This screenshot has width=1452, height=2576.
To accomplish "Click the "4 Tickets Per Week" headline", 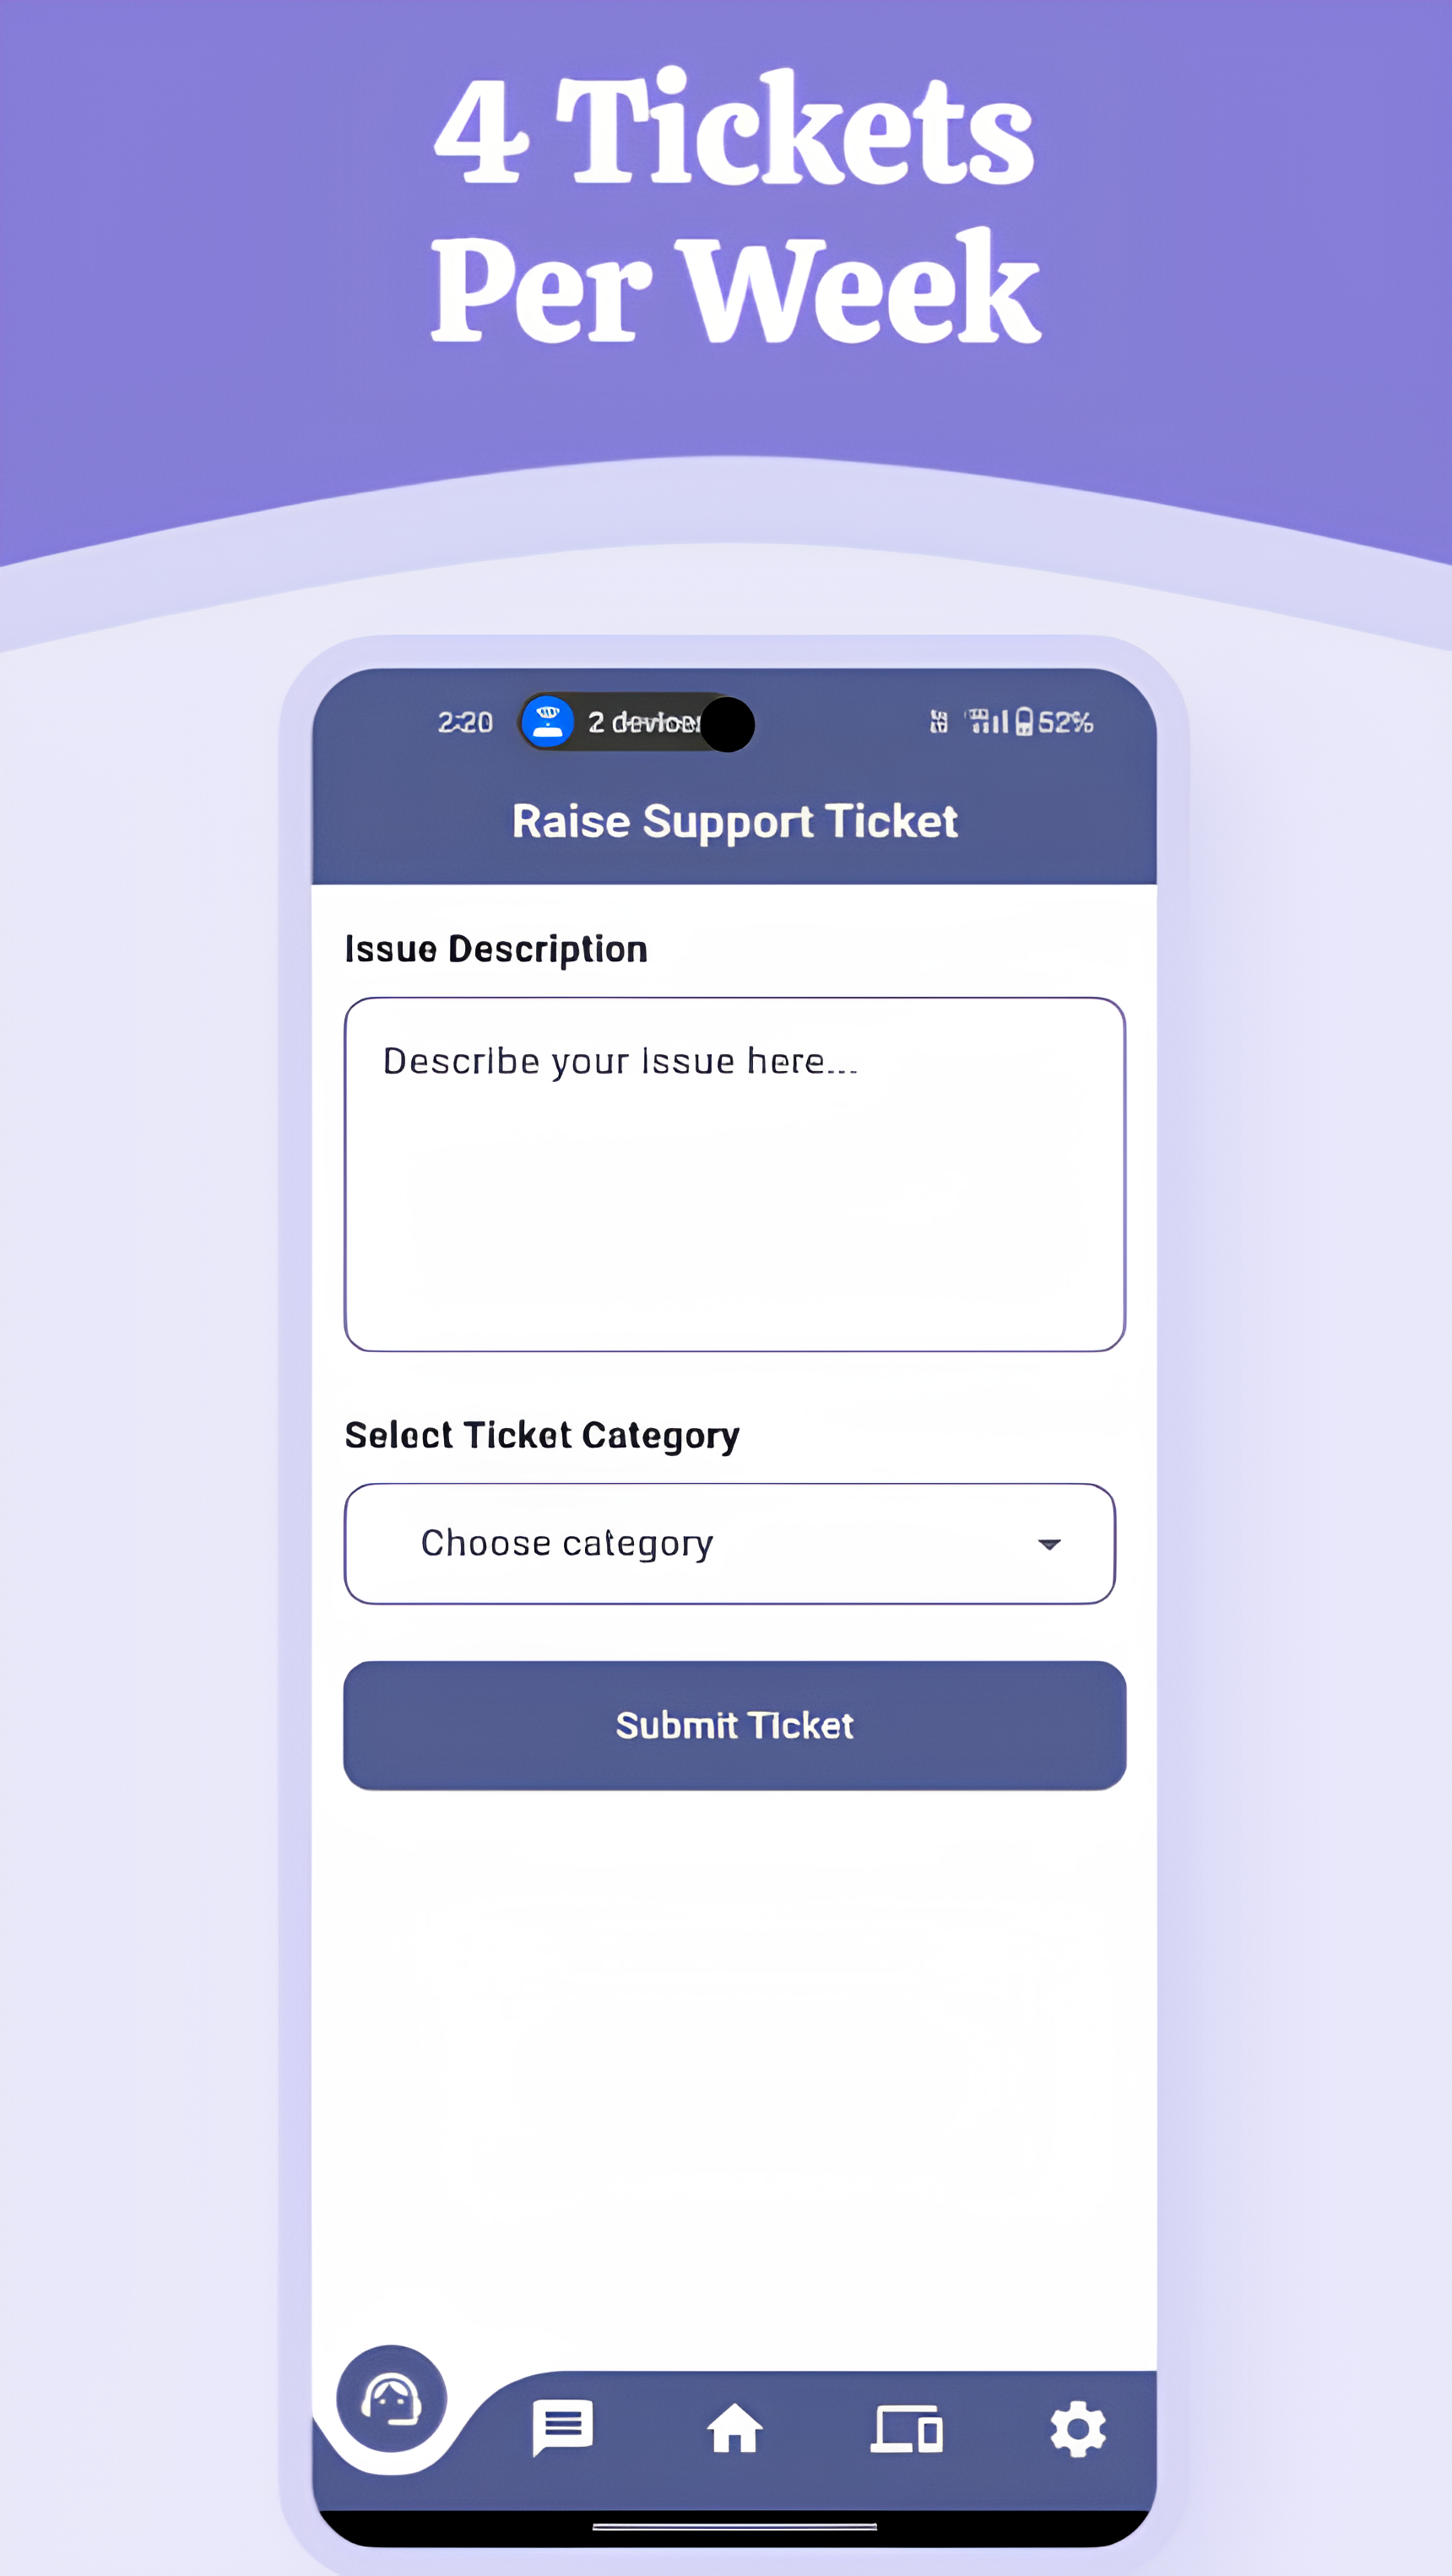I will tap(735, 207).
